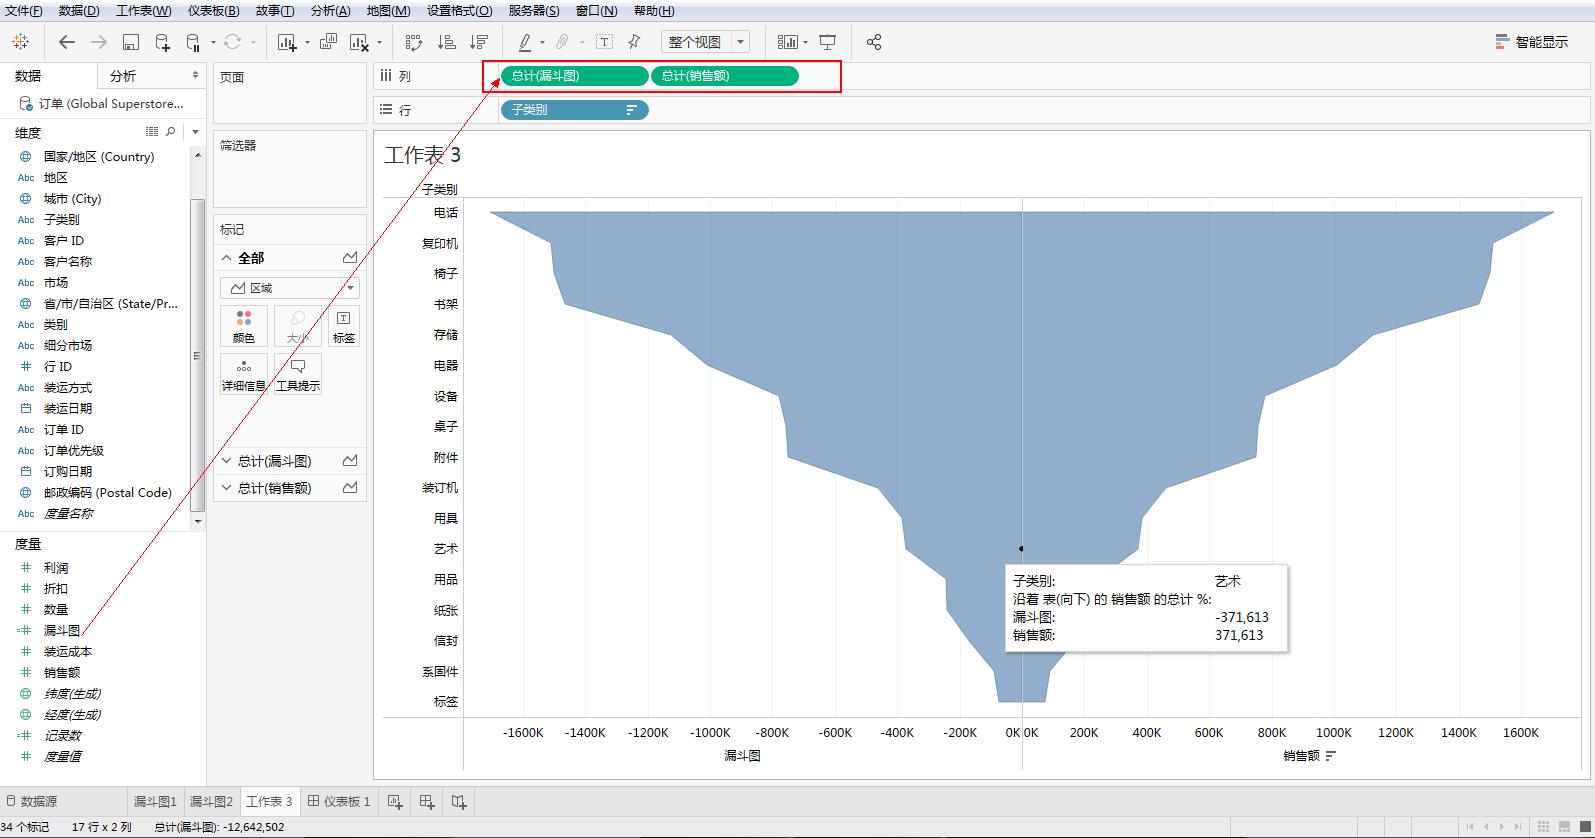Open the 设置格式(O) menu
Viewport: 1595px width, 838px height.
[x=460, y=11]
